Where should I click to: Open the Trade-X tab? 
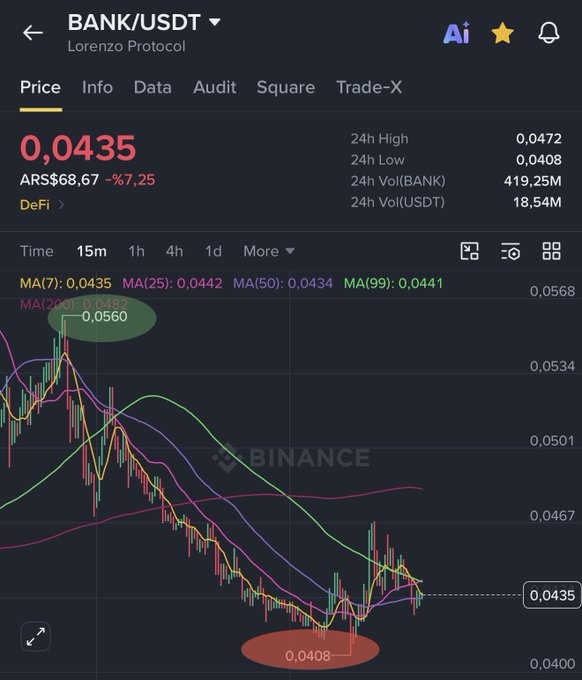(369, 87)
